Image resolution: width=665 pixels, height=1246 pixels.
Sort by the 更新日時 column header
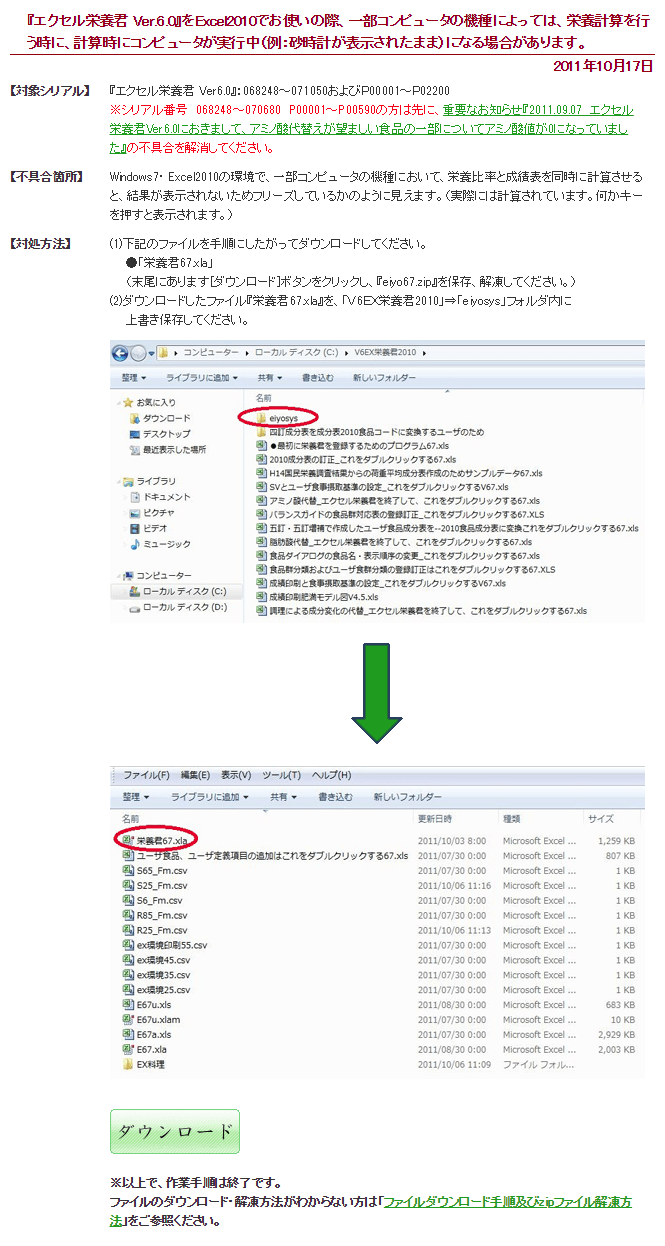(435, 819)
